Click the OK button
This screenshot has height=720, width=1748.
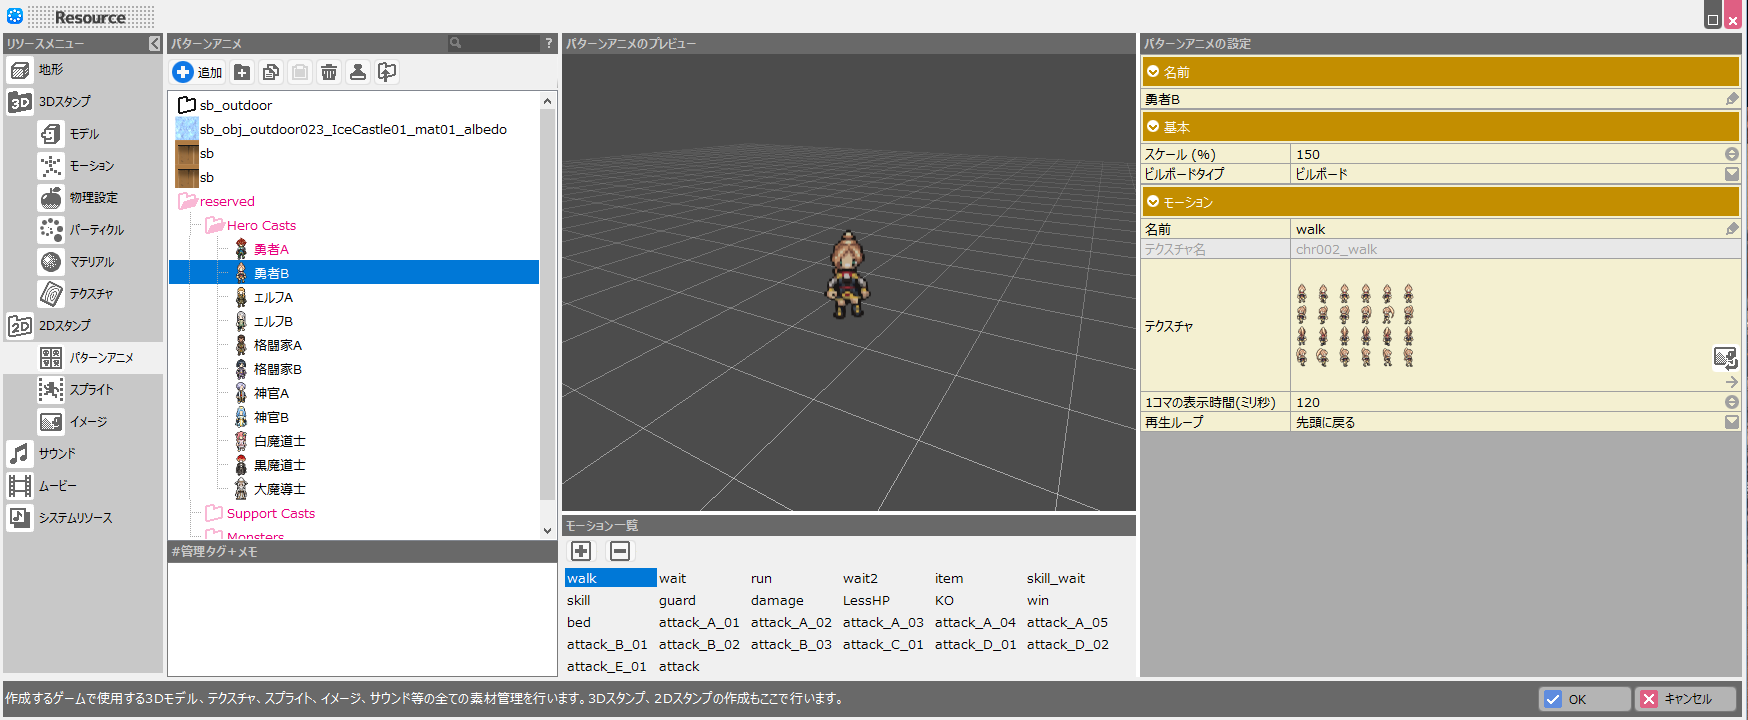pos(1584,699)
